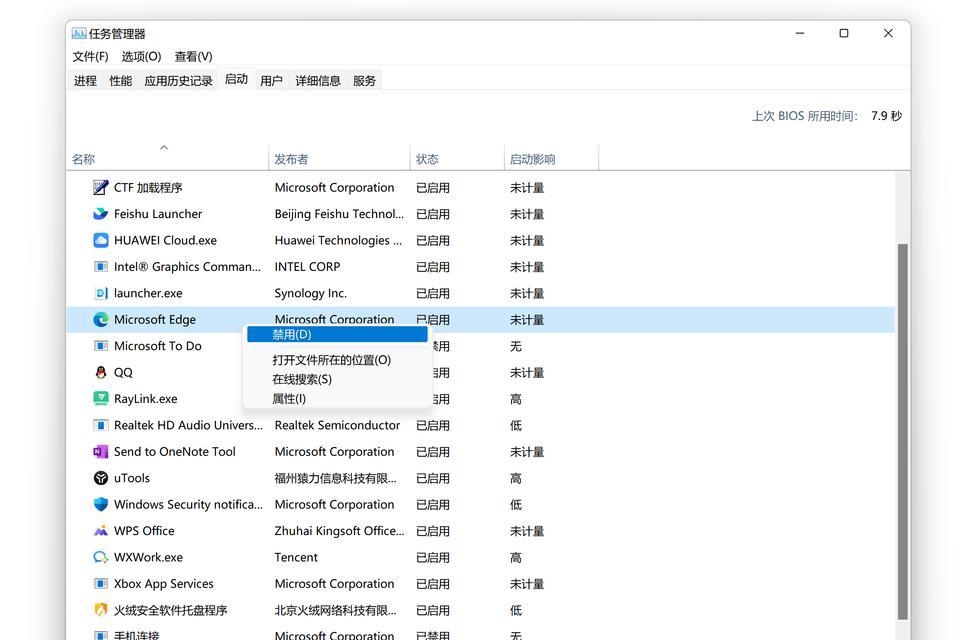Image resolution: width=971 pixels, height=640 pixels.
Task: Click the Synology Inc. publisher cell
Action: (x=311, y=293)
